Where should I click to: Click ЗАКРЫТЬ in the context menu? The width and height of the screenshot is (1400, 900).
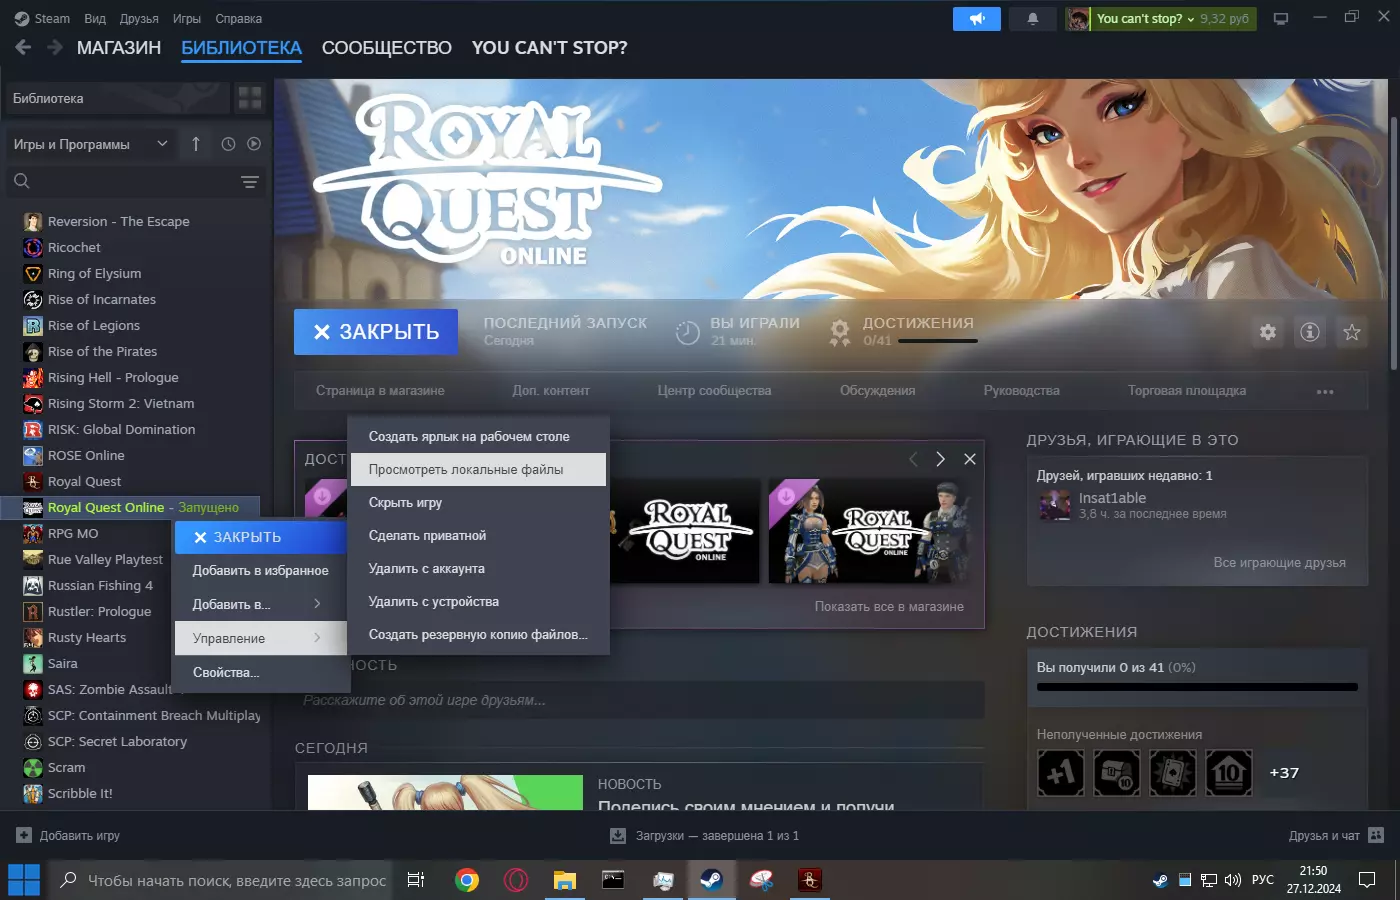pyautogui.click(x=261, y=537)
